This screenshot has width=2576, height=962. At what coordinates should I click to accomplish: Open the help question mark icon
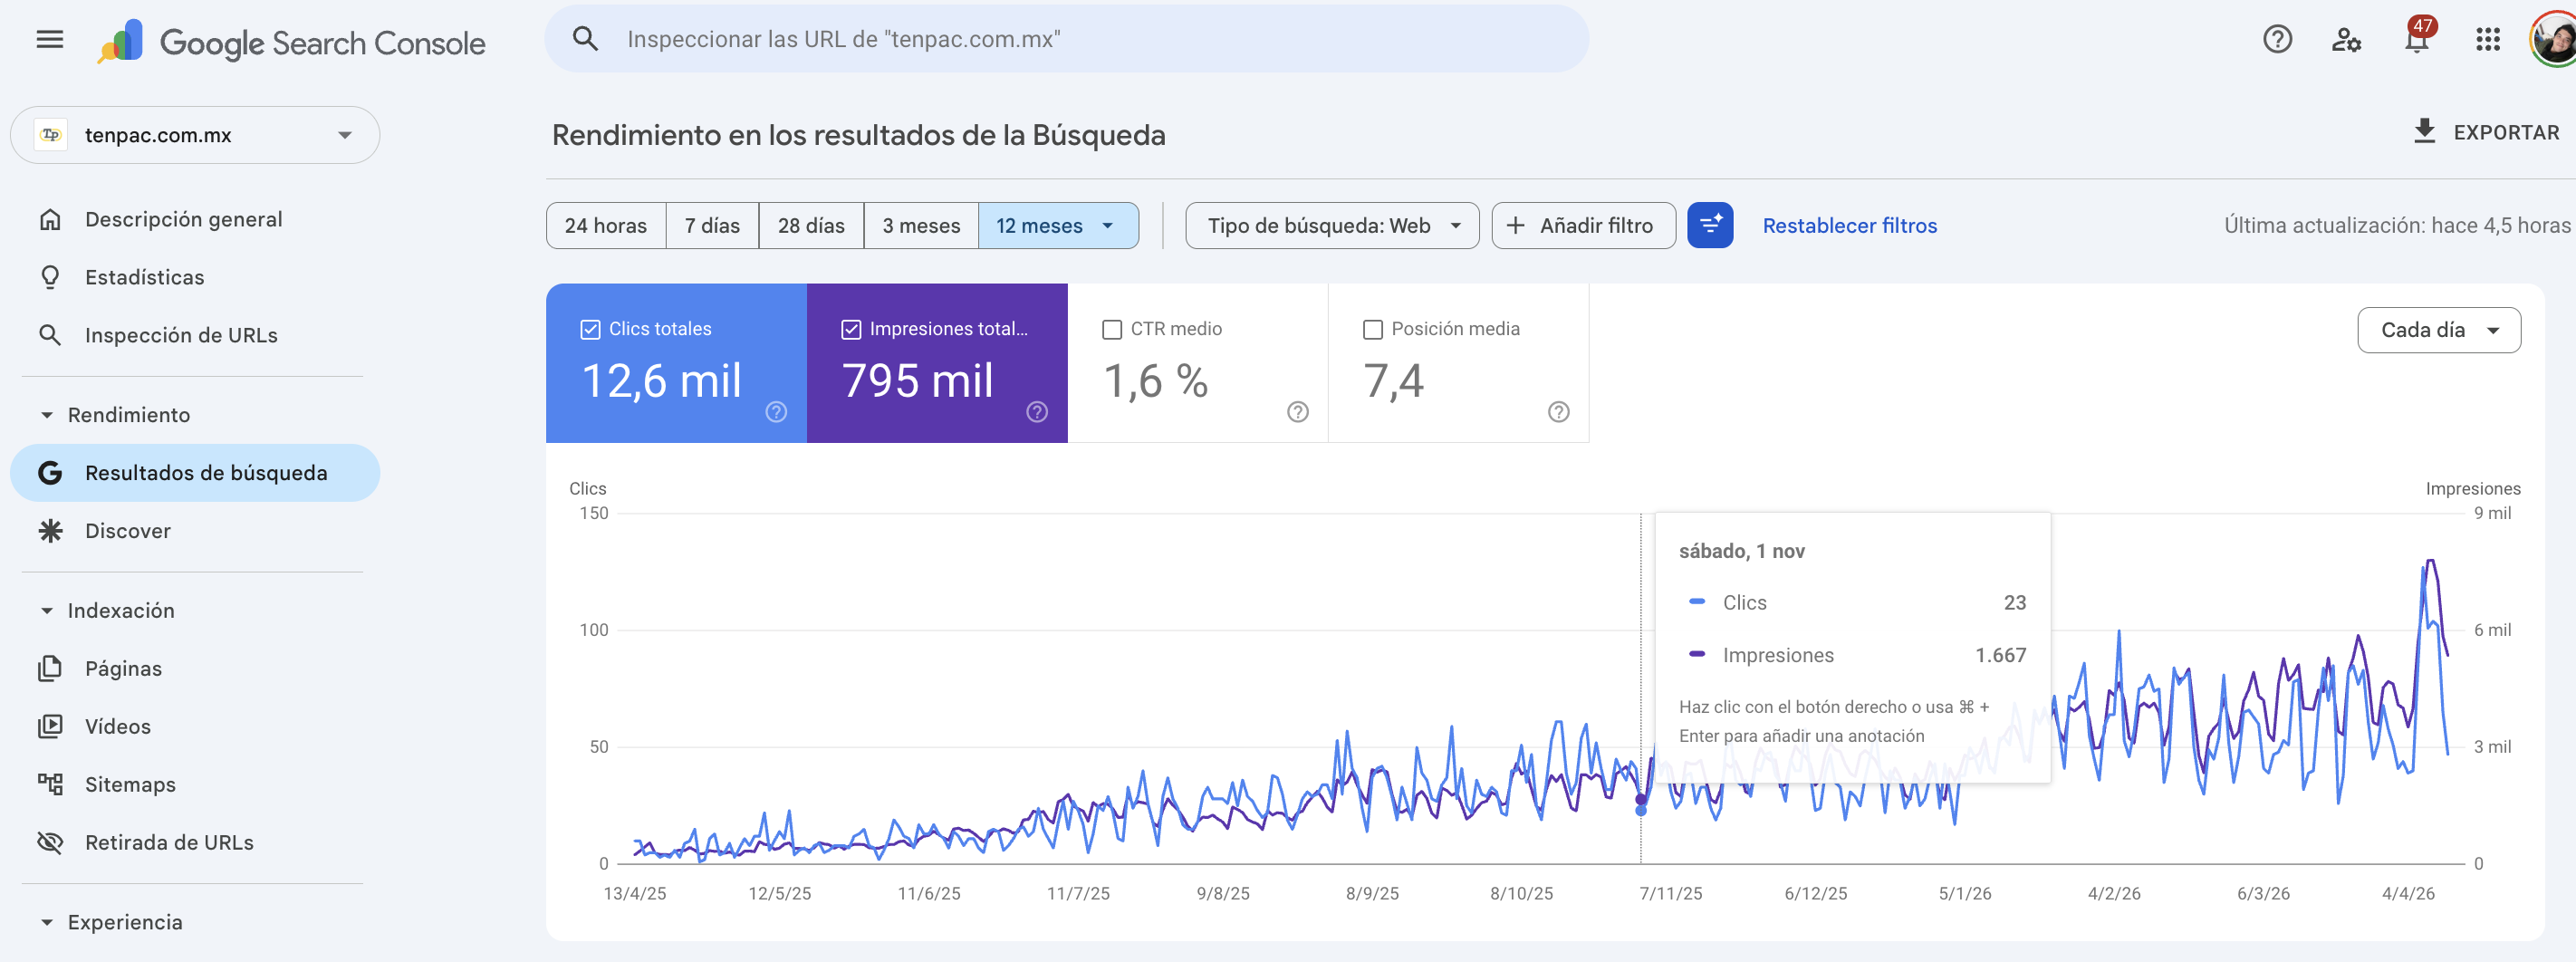point(2277,39)
